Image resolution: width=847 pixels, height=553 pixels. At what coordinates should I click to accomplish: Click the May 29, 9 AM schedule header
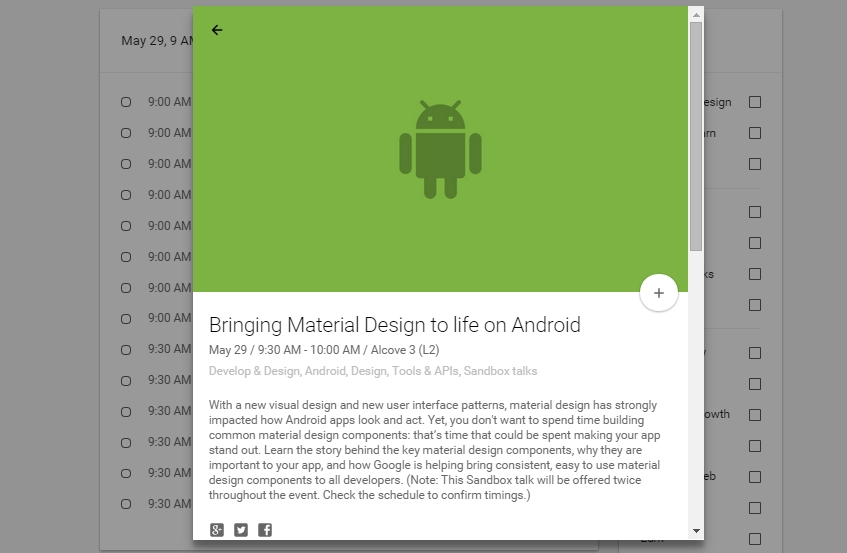pos(157,41)
